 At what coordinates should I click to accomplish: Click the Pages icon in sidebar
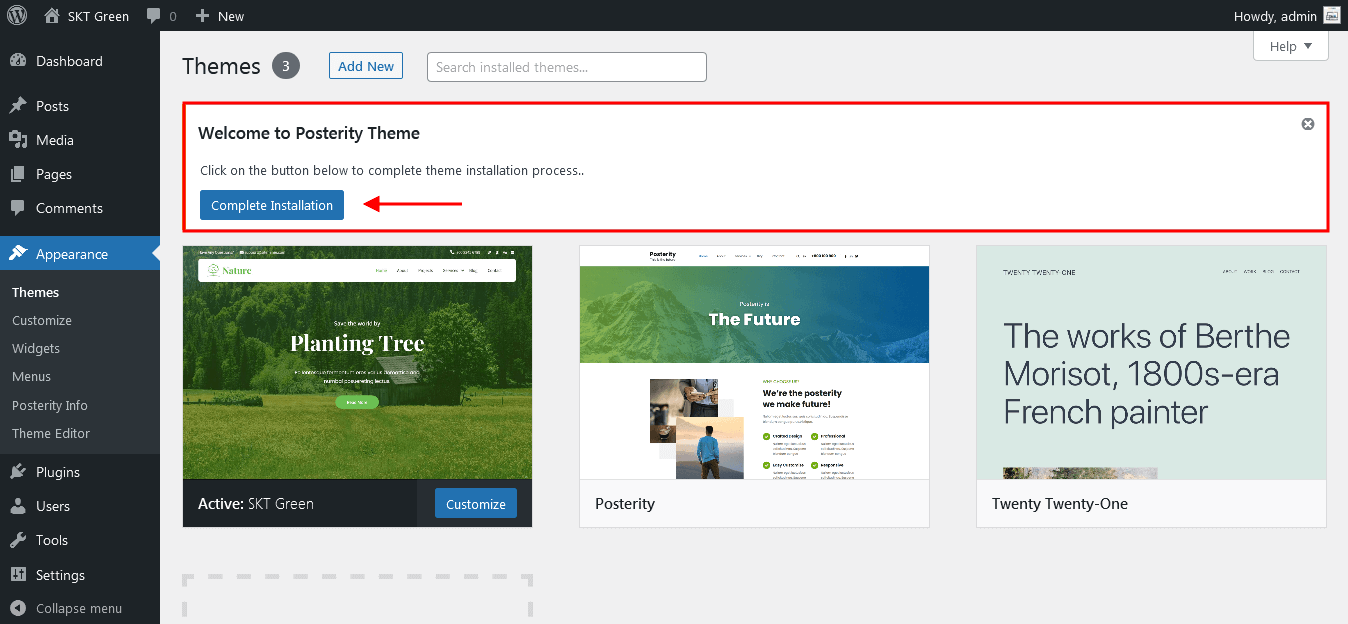[x=18, y=174]
